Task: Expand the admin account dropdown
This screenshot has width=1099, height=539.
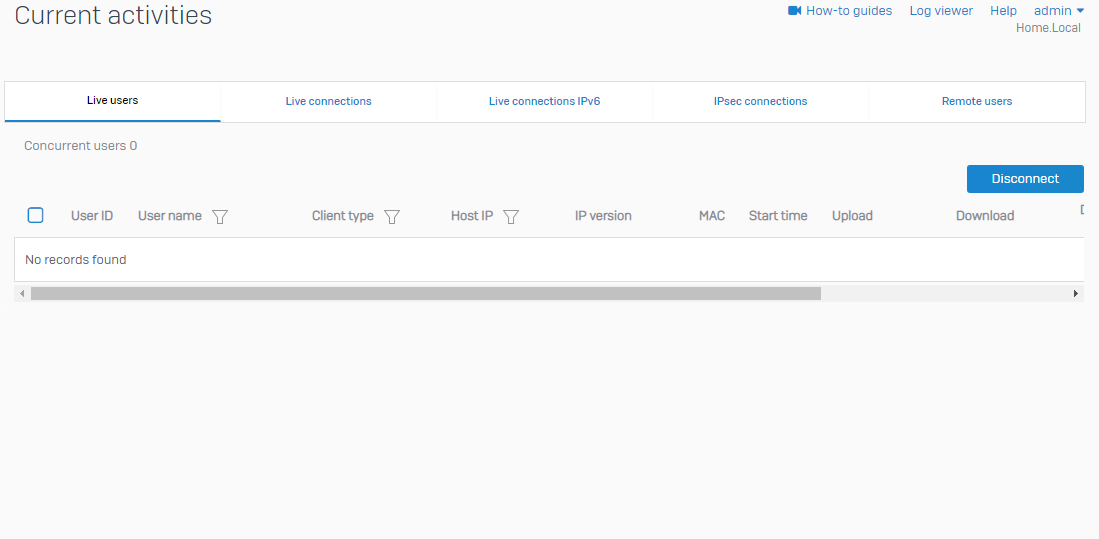Action: point(1059,11)
